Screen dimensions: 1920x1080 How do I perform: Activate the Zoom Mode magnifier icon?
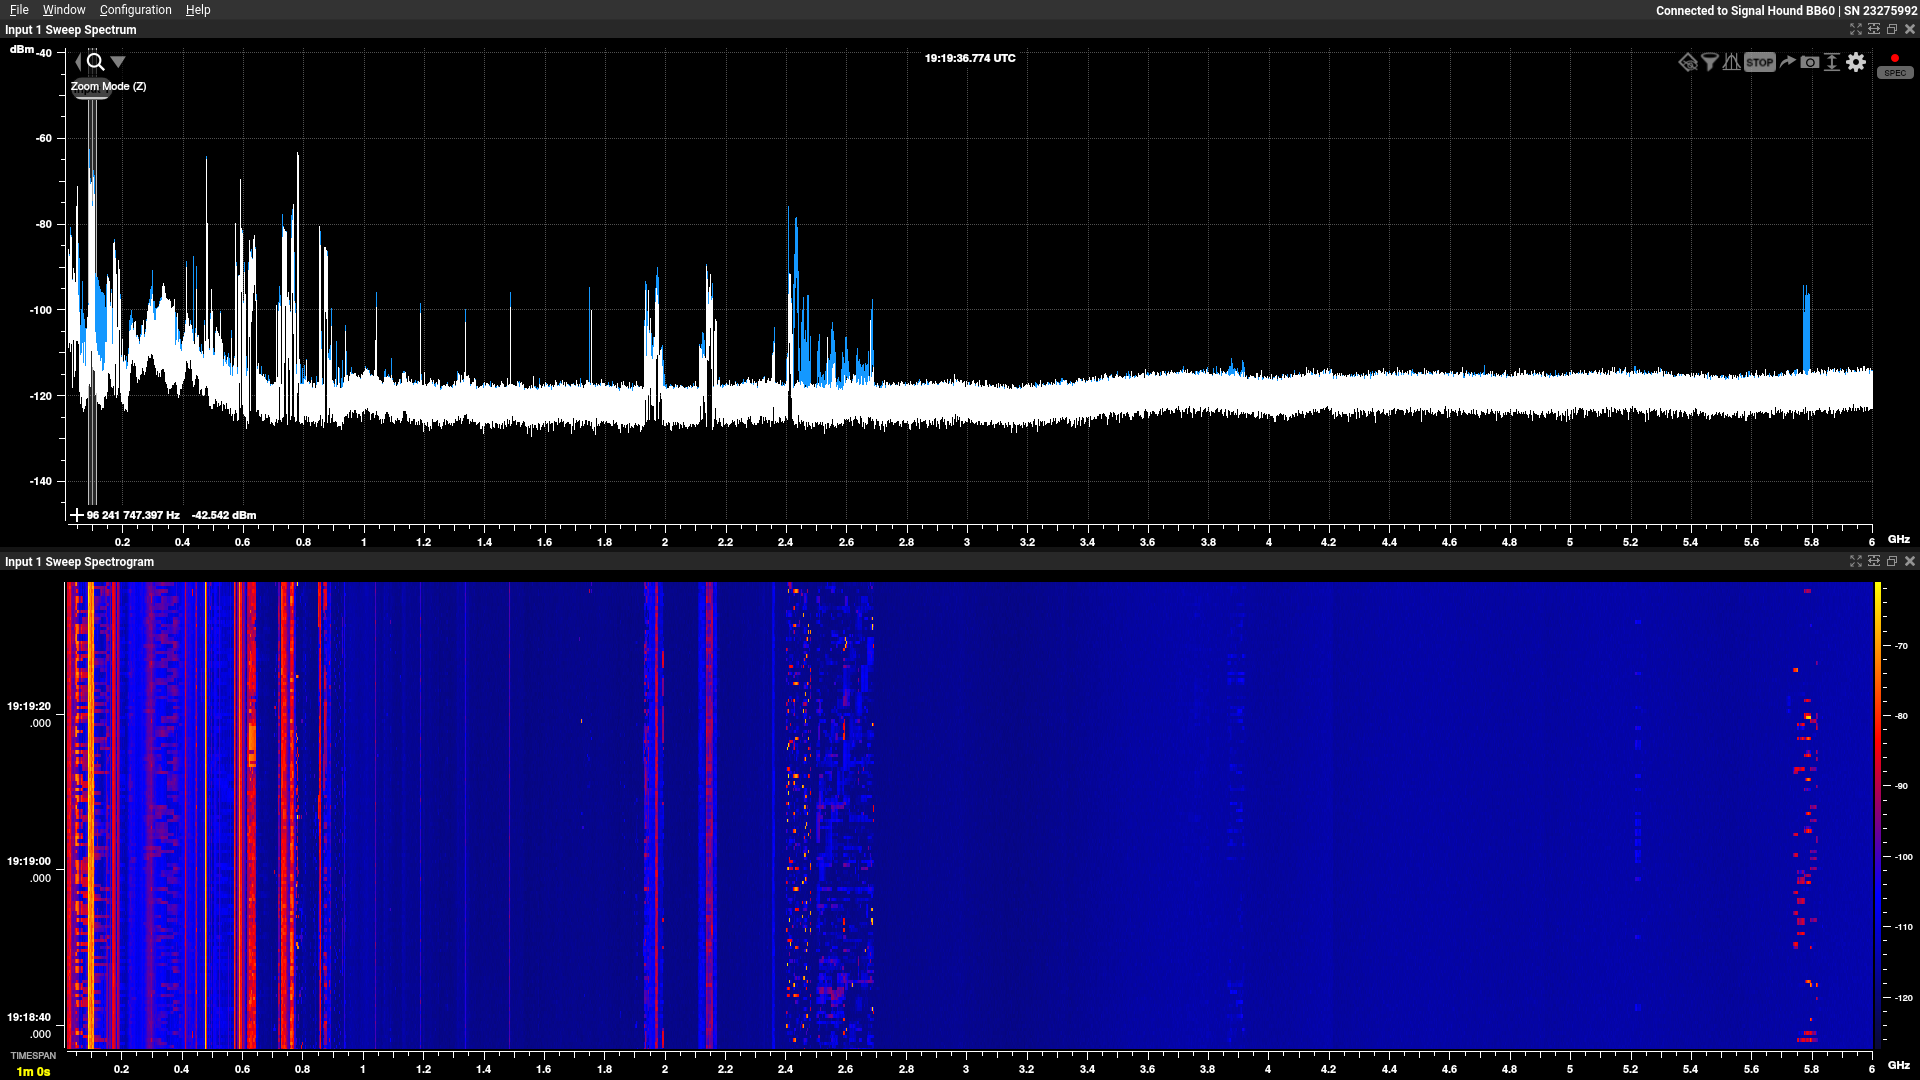pyautogui.click(x=95, y=62)
